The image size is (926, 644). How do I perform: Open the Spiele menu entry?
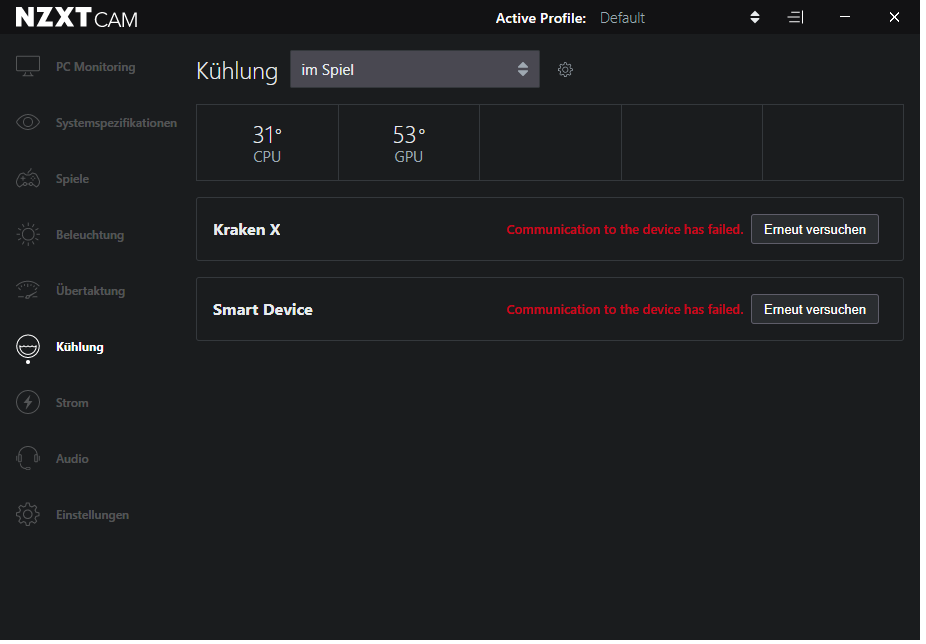(72, 179)
